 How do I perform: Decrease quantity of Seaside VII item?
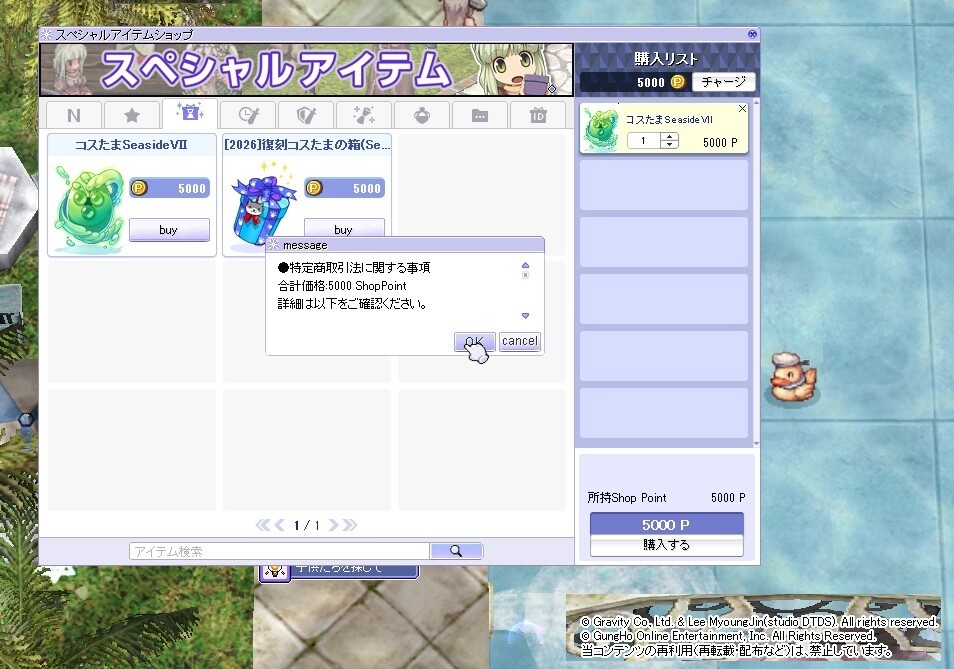tap(669, 145)
